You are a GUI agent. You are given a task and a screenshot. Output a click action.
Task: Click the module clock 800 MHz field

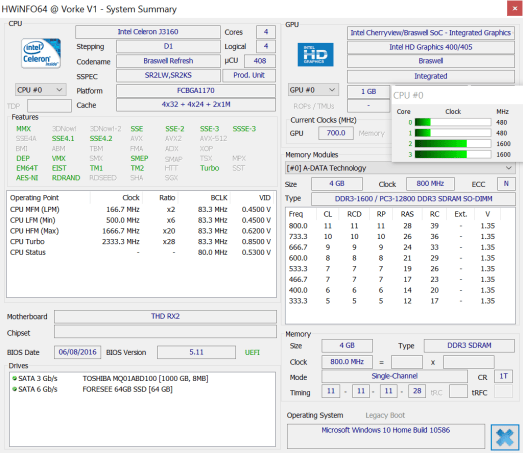coord(430,183)
